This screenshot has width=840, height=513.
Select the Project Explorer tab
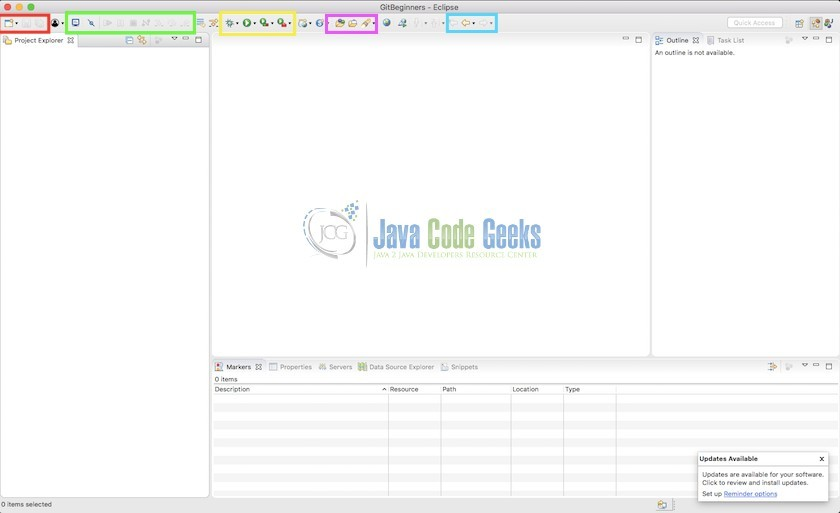[x=39, y=40]
